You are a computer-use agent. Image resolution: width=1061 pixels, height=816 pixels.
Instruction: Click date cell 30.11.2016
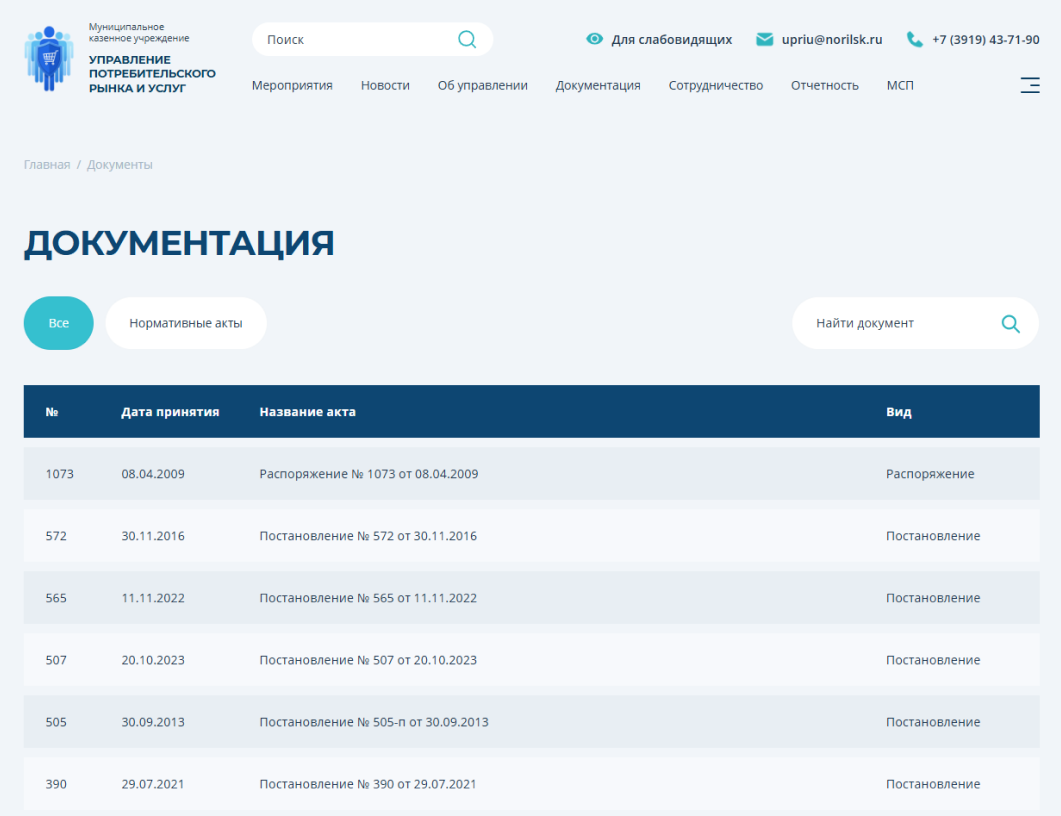point(153,536)
